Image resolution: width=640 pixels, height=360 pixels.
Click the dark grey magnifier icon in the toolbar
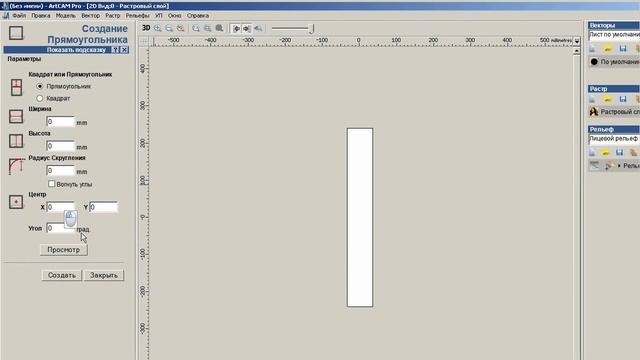220,28
